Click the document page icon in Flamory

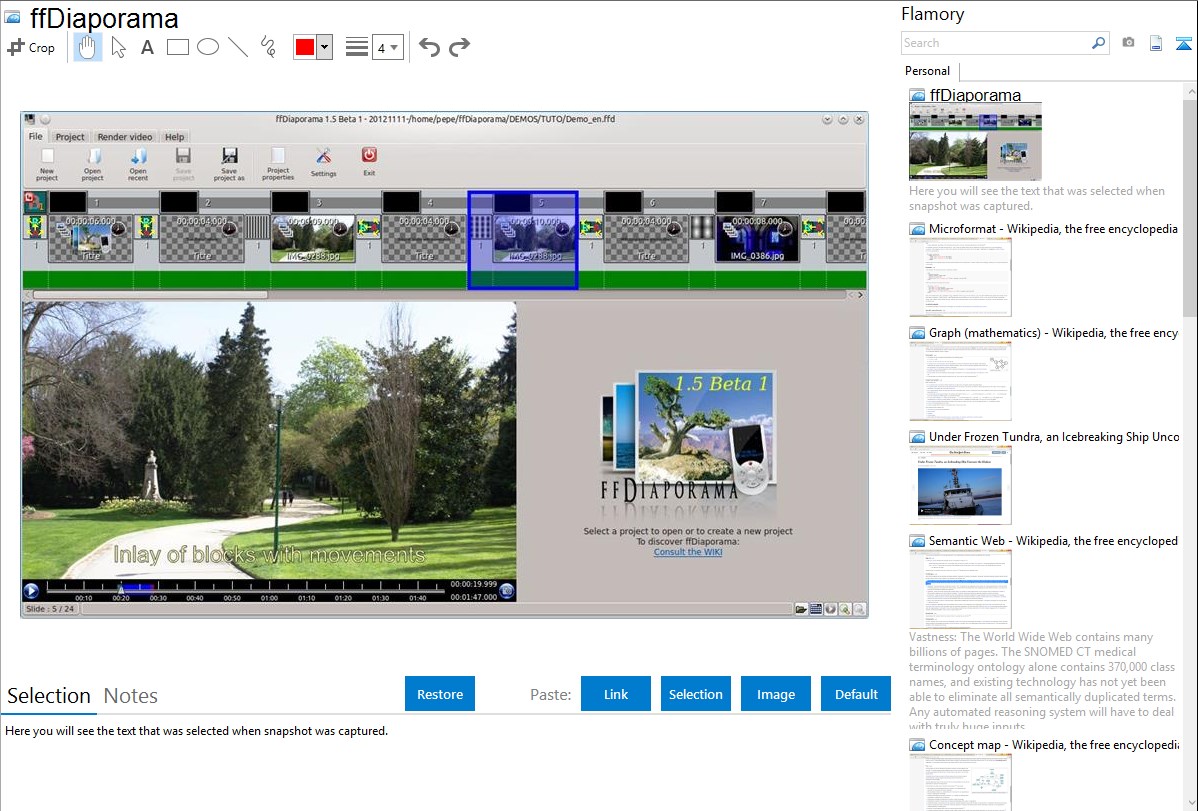point(1156,44)
